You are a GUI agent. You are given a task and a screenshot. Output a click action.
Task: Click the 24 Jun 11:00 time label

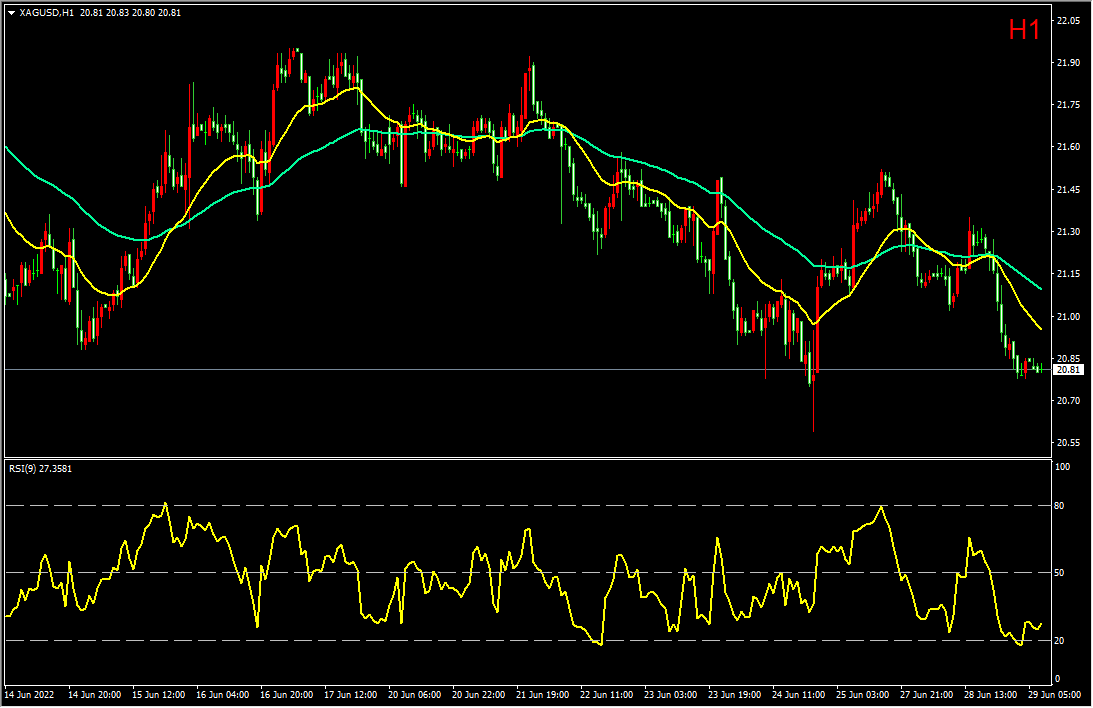pyautogui.click(x=799, y=695)
